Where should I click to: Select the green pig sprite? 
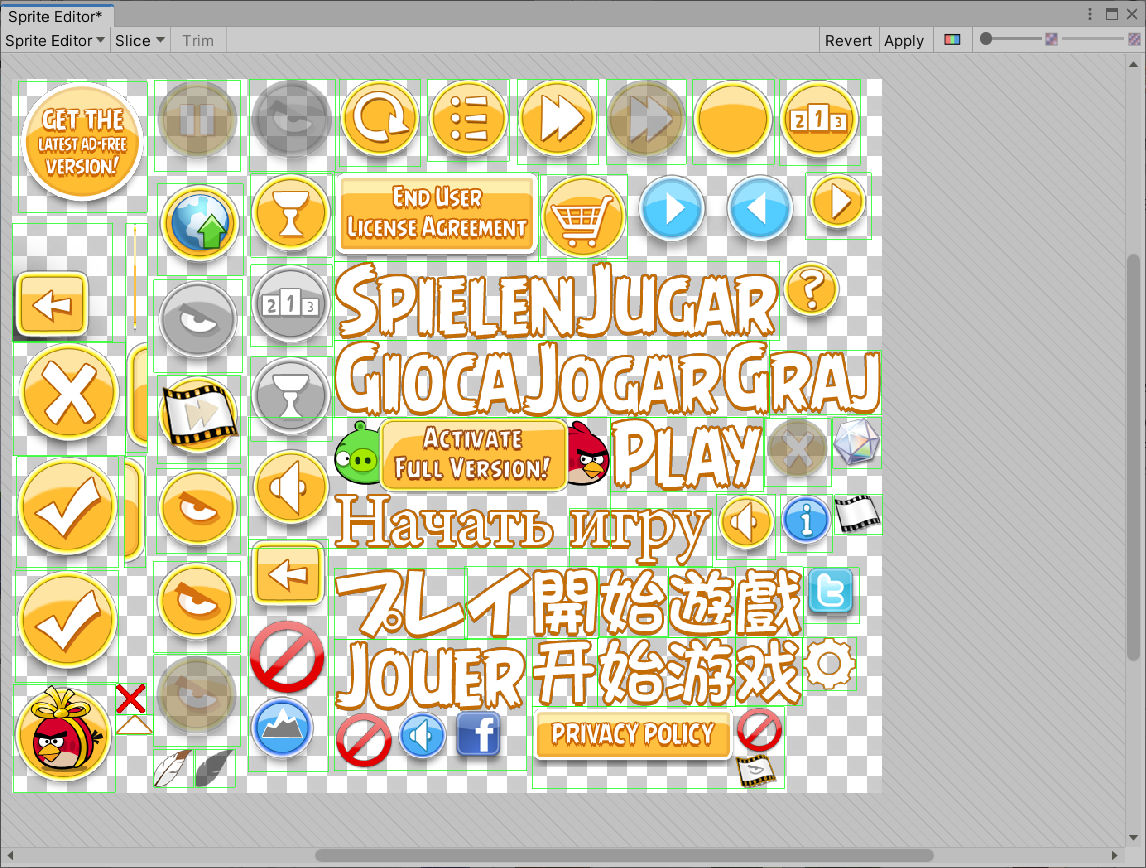coord(357,454)
